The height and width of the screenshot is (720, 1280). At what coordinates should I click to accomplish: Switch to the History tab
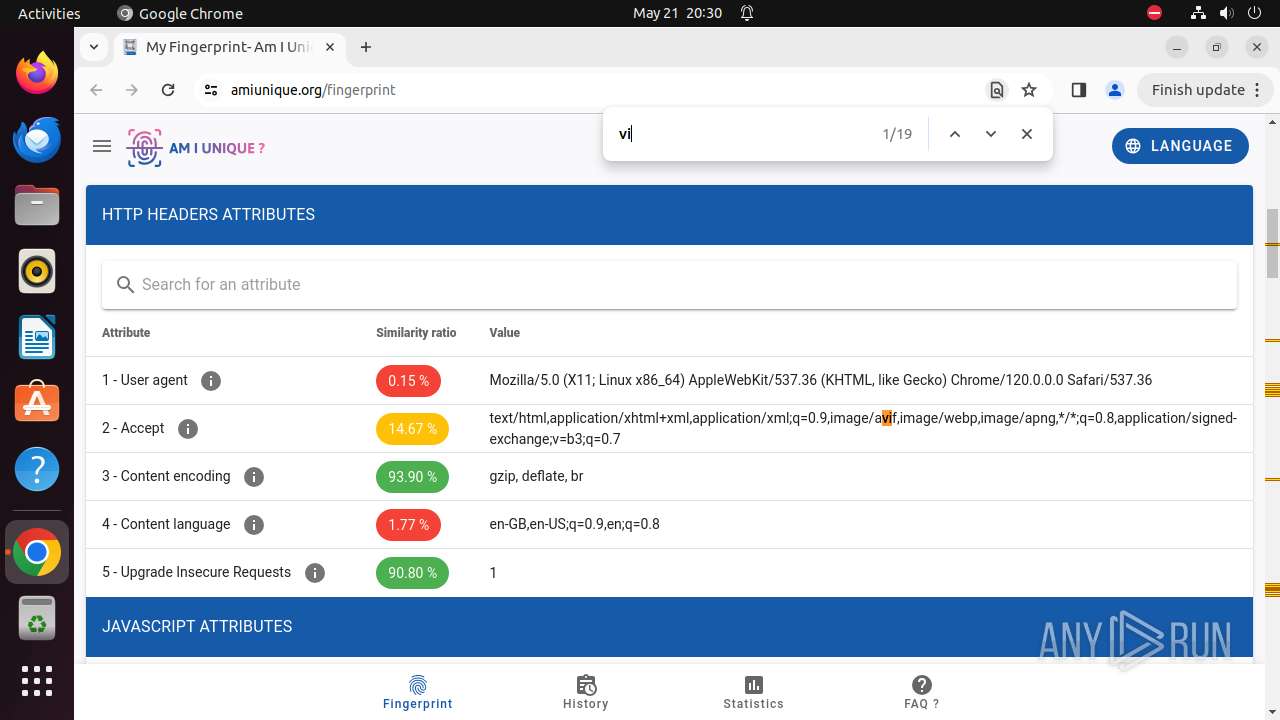[586, 692]
